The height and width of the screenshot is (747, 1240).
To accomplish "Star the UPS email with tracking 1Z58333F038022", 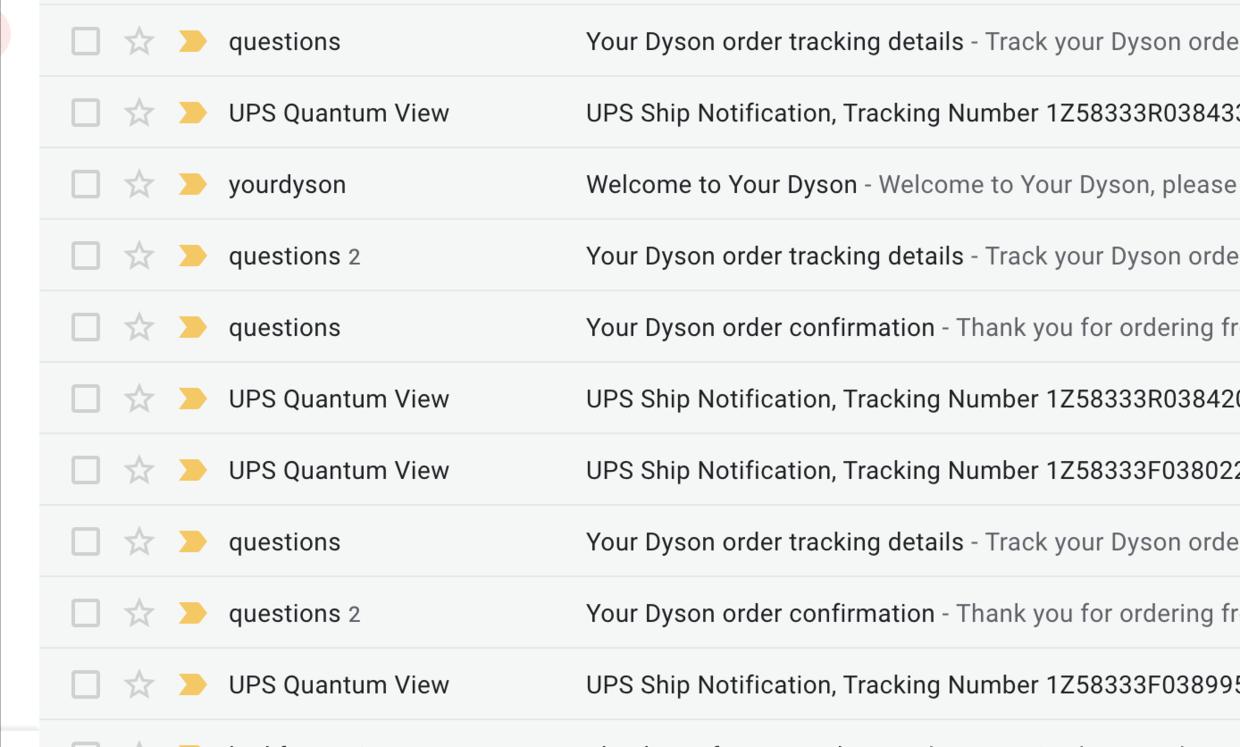I will [x=139, y=471].
